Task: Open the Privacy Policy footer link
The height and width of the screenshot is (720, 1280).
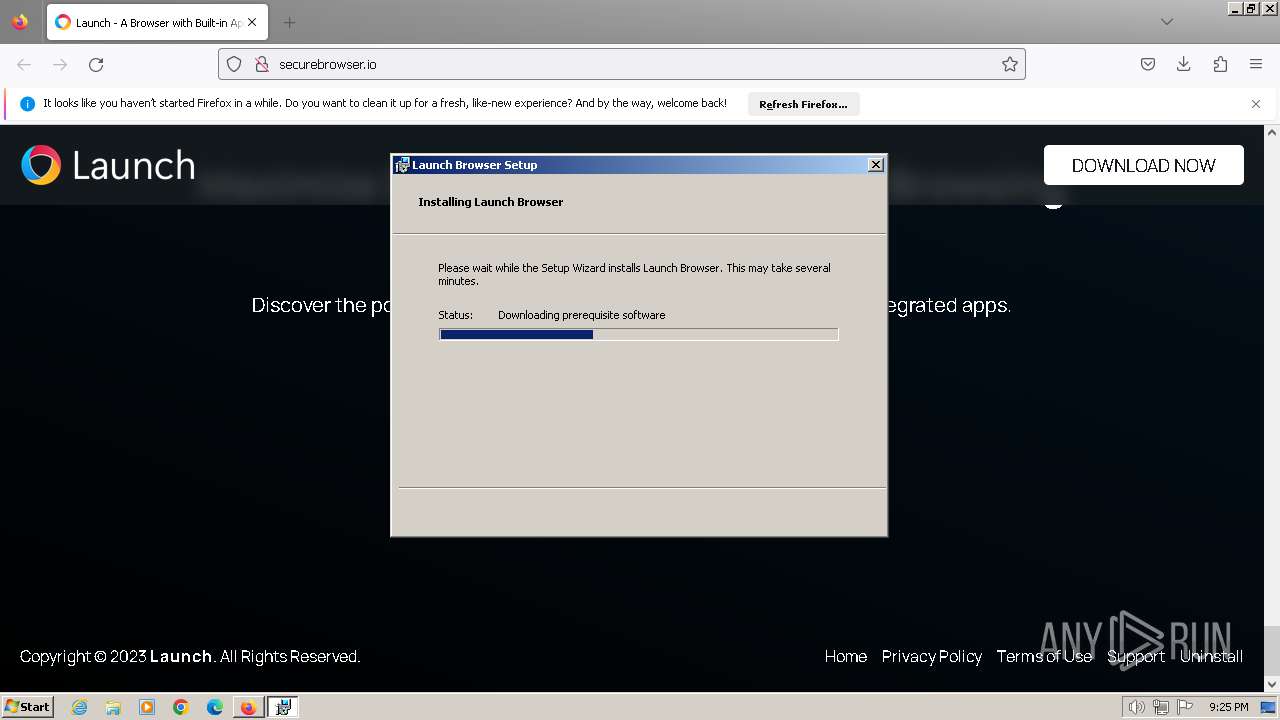Action: pyautogui.click(x=932, y=656)
